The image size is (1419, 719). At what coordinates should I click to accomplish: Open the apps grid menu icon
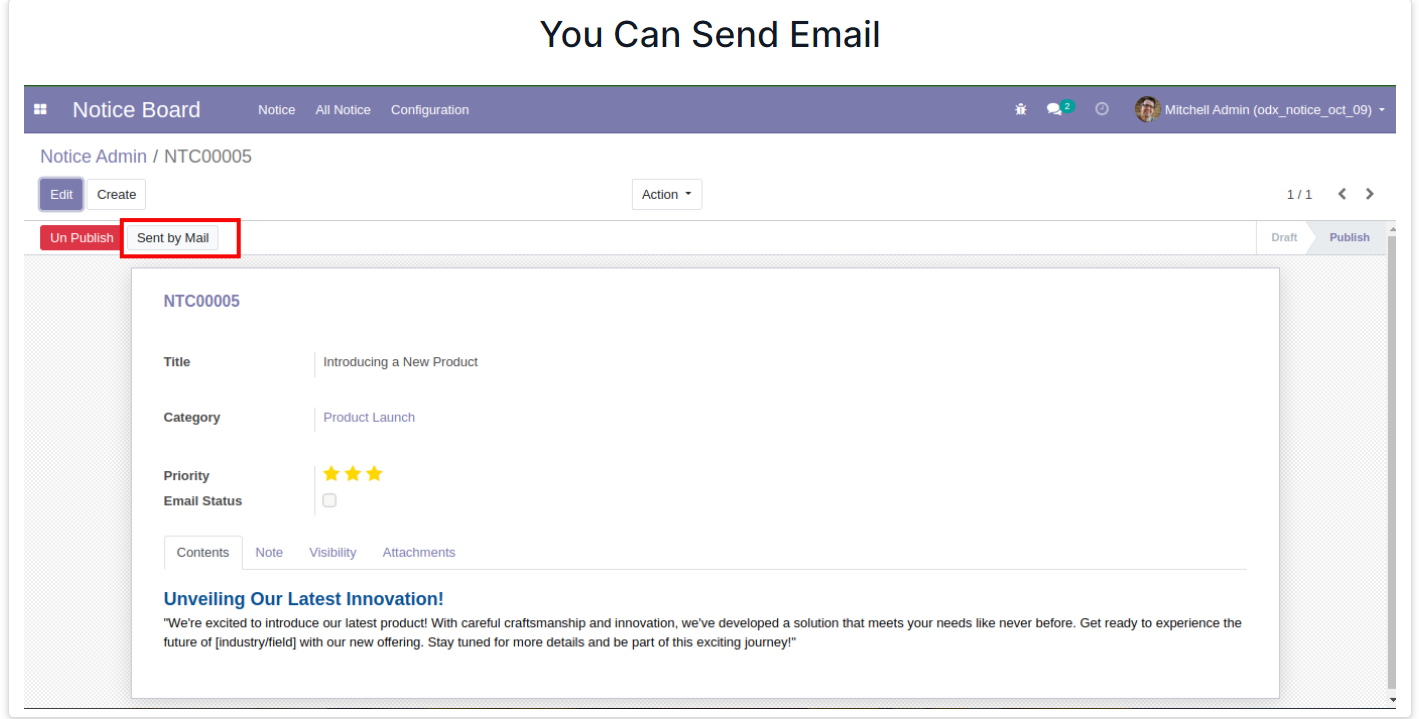point(41,110)
